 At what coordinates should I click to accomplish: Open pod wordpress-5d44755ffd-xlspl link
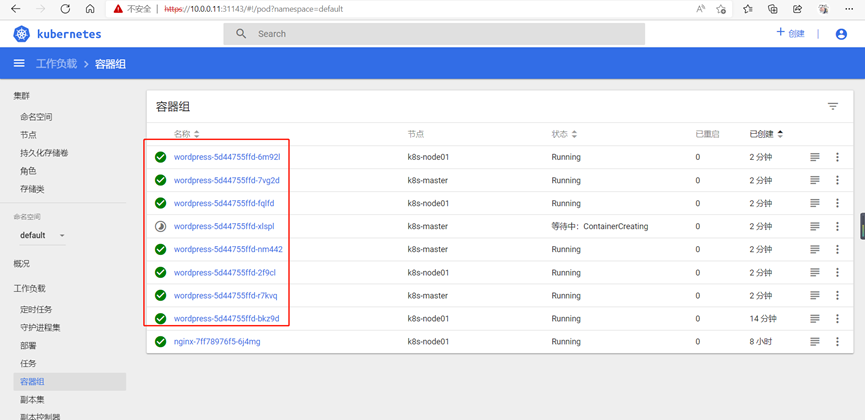pyautogui.click(x=224, y=226)
